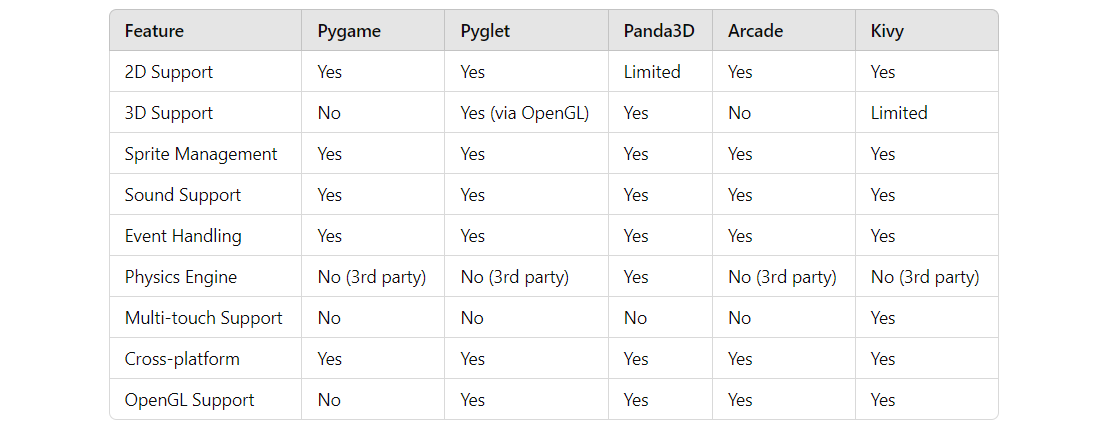The image size is (1112, 427).
Task: Click the Arcade column header
Action: pos(755,31)
